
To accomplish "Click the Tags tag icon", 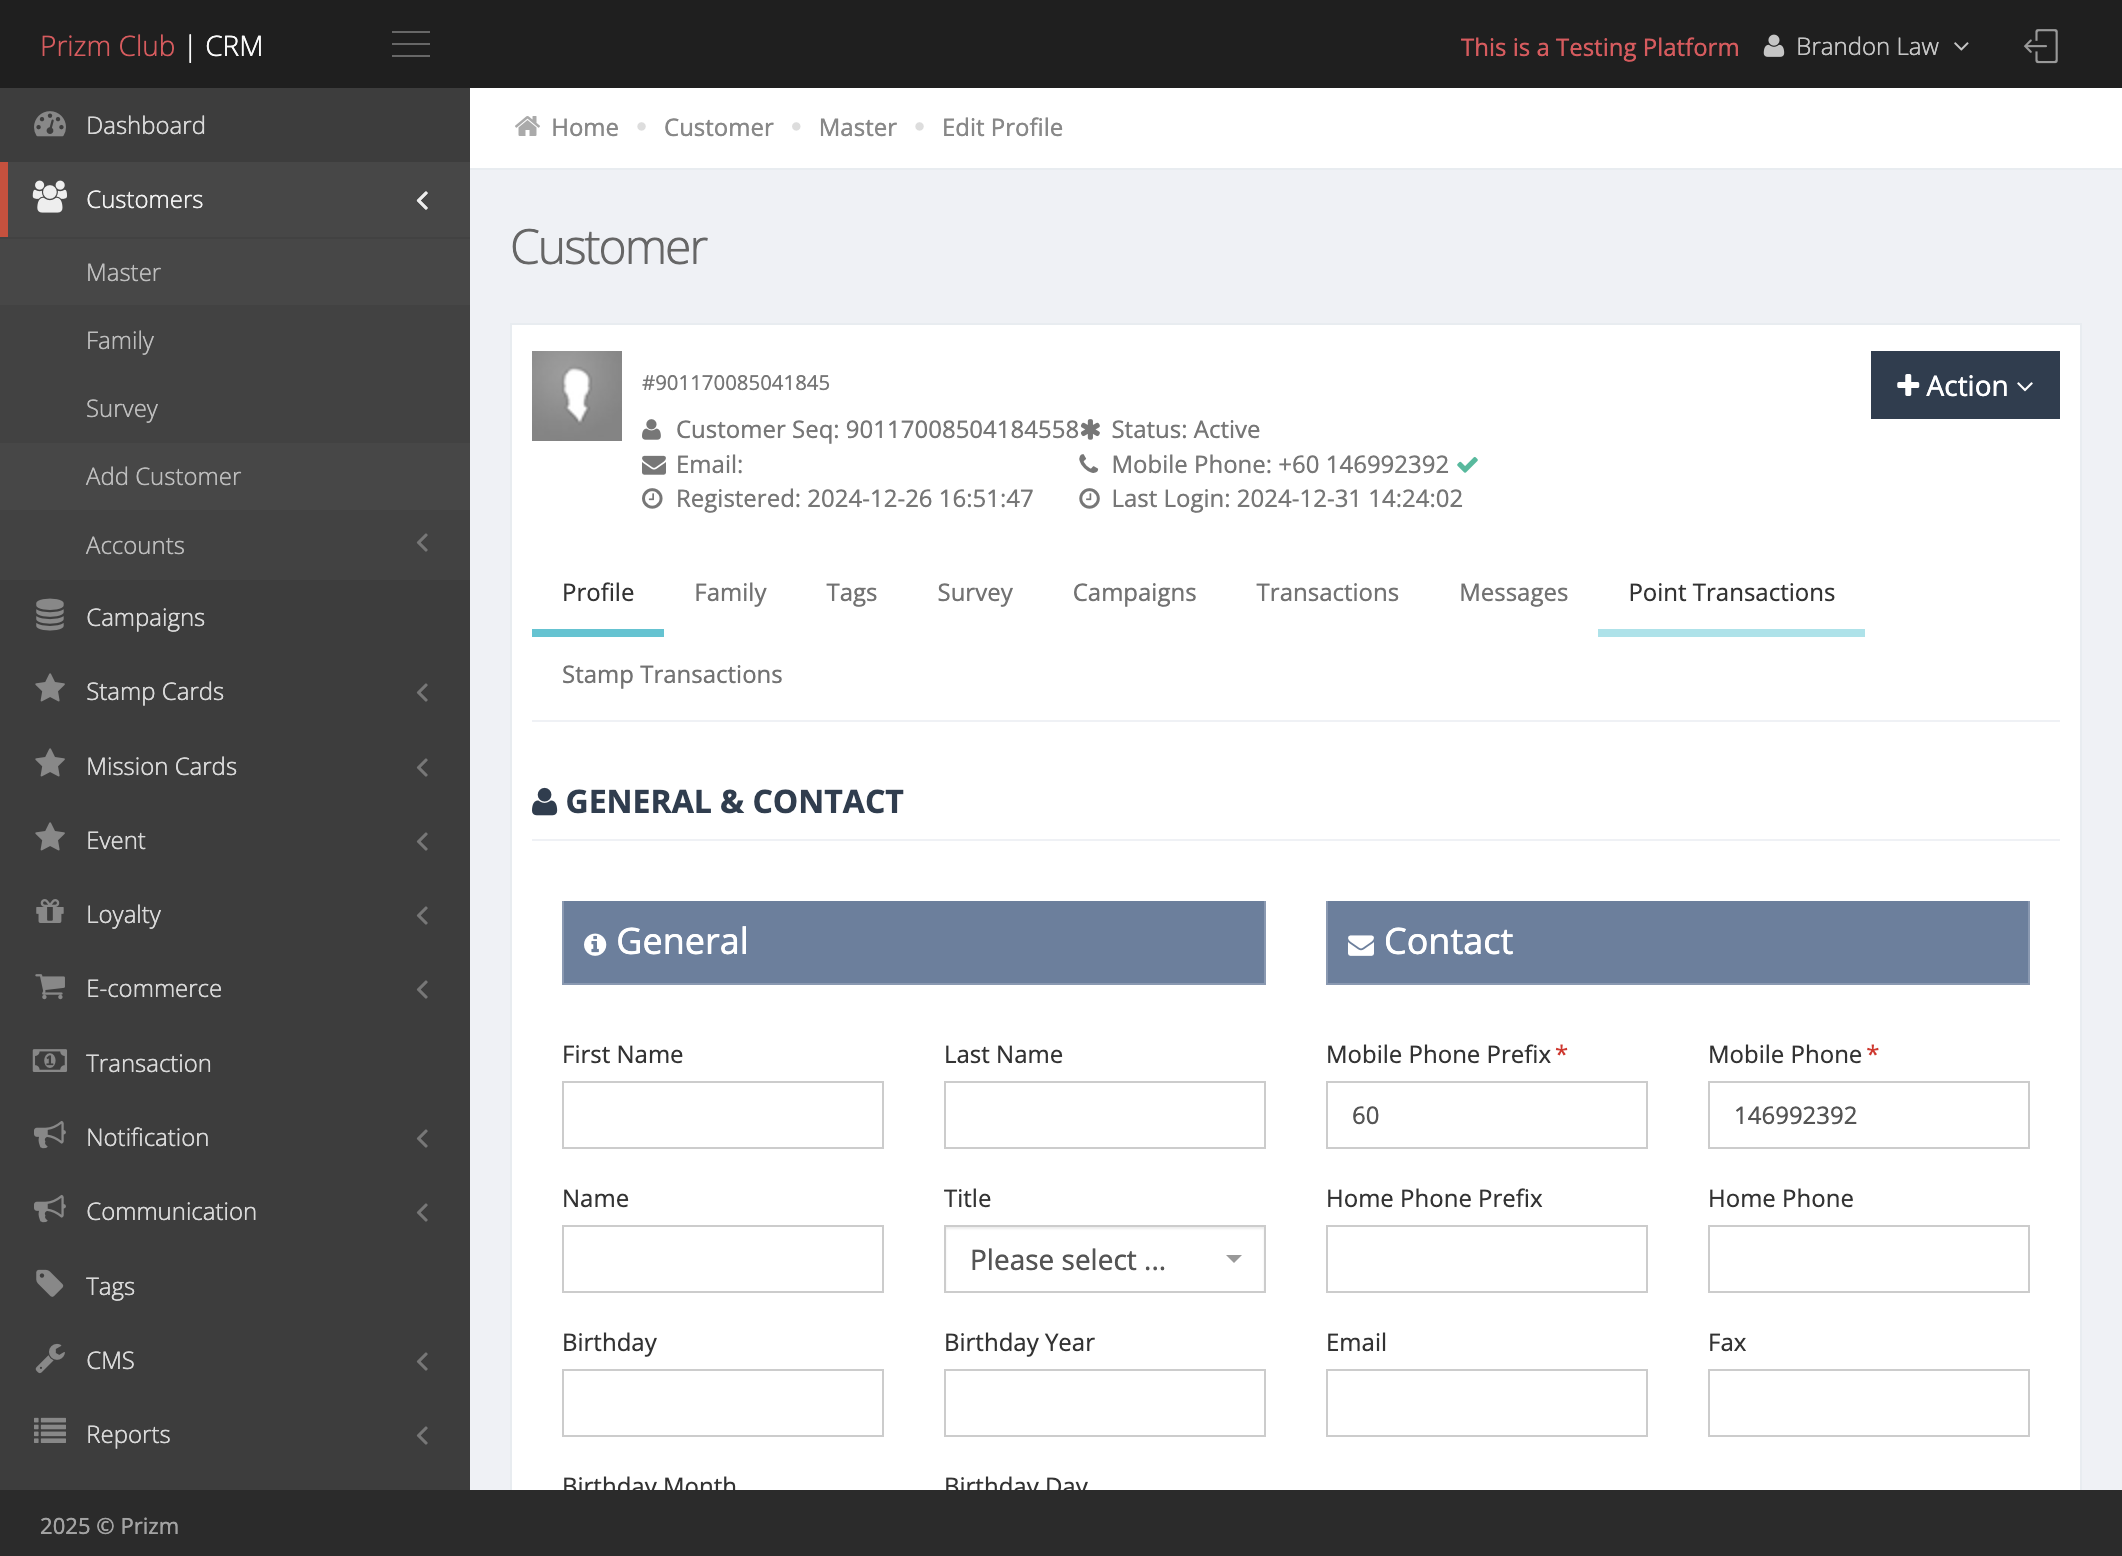I will pos(50,1284).
